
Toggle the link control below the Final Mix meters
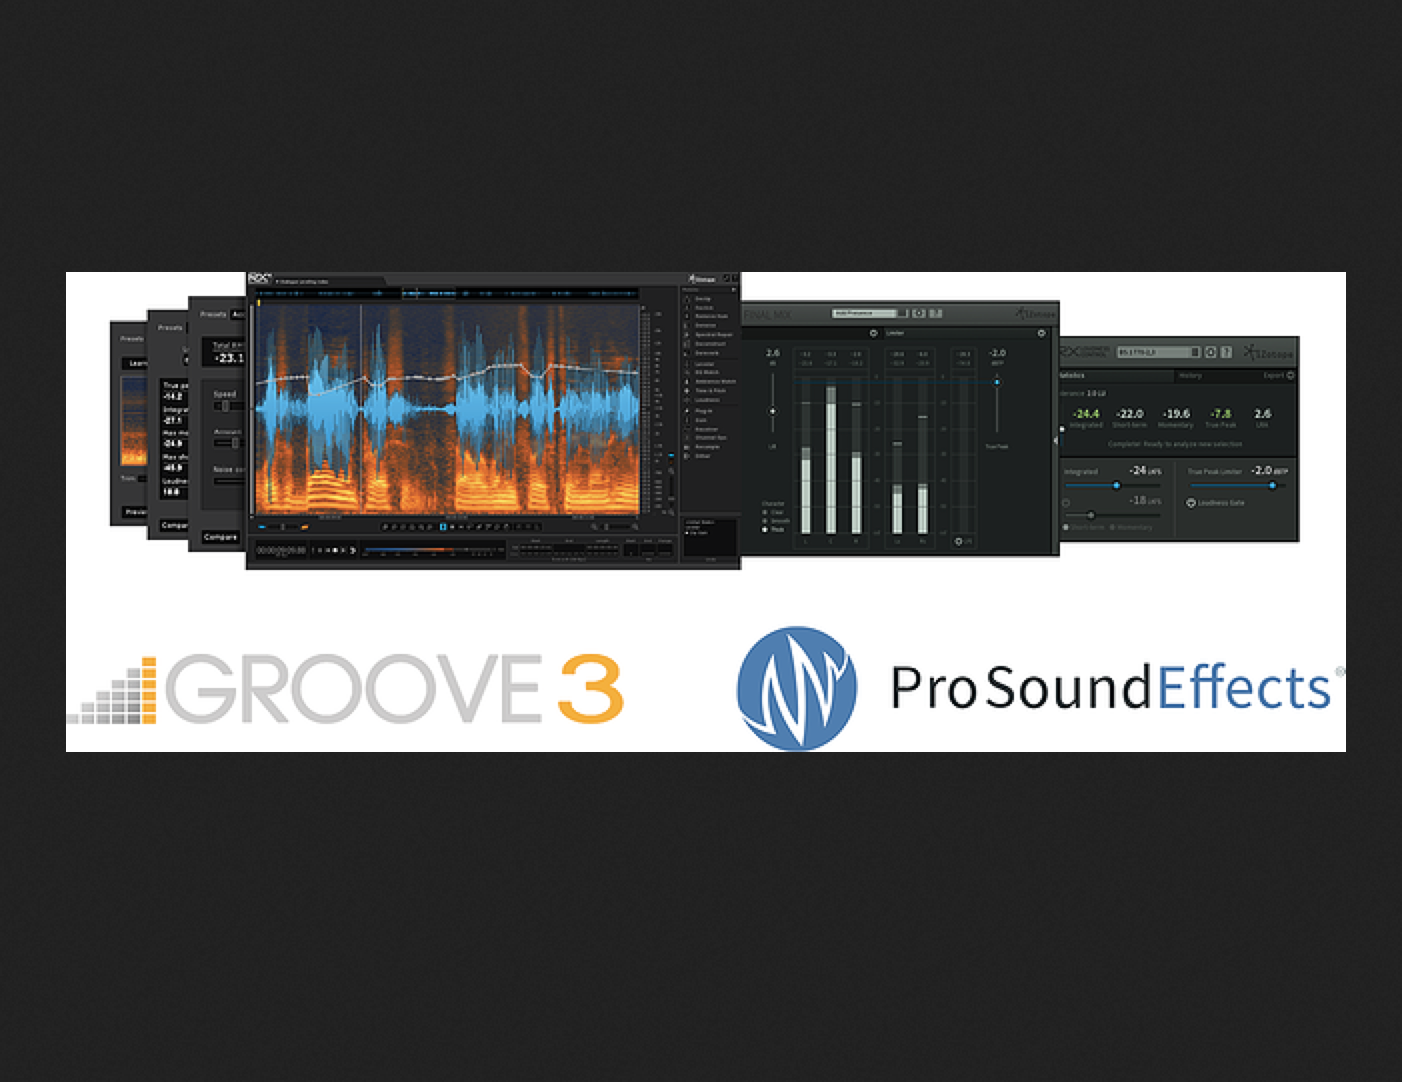[959, 541]
